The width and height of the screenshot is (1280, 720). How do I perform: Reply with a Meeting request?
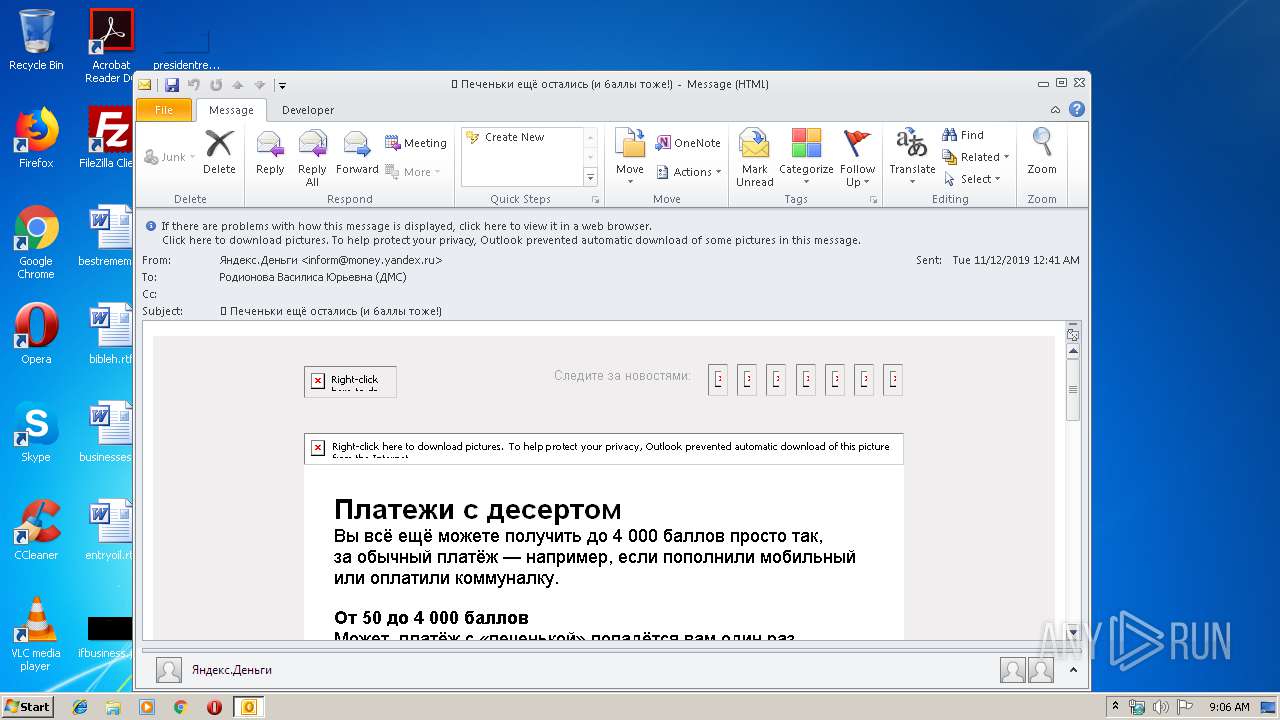[416, 143]
